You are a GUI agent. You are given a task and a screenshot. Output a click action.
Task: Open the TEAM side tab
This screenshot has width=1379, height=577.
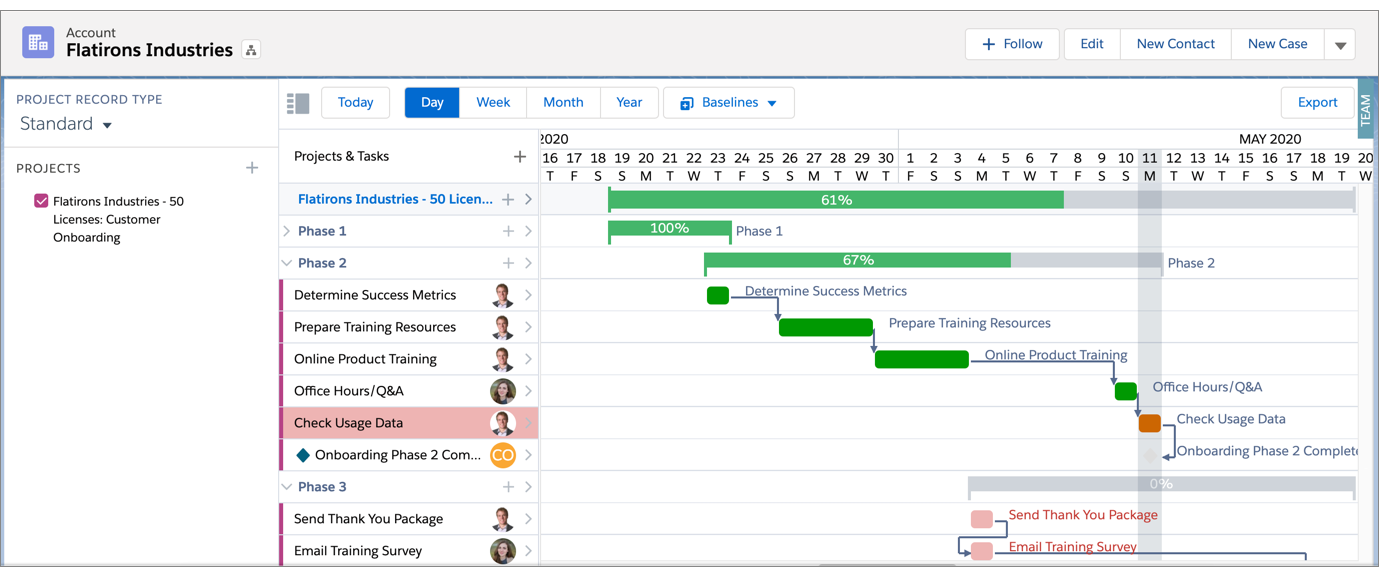[1364, 107]
